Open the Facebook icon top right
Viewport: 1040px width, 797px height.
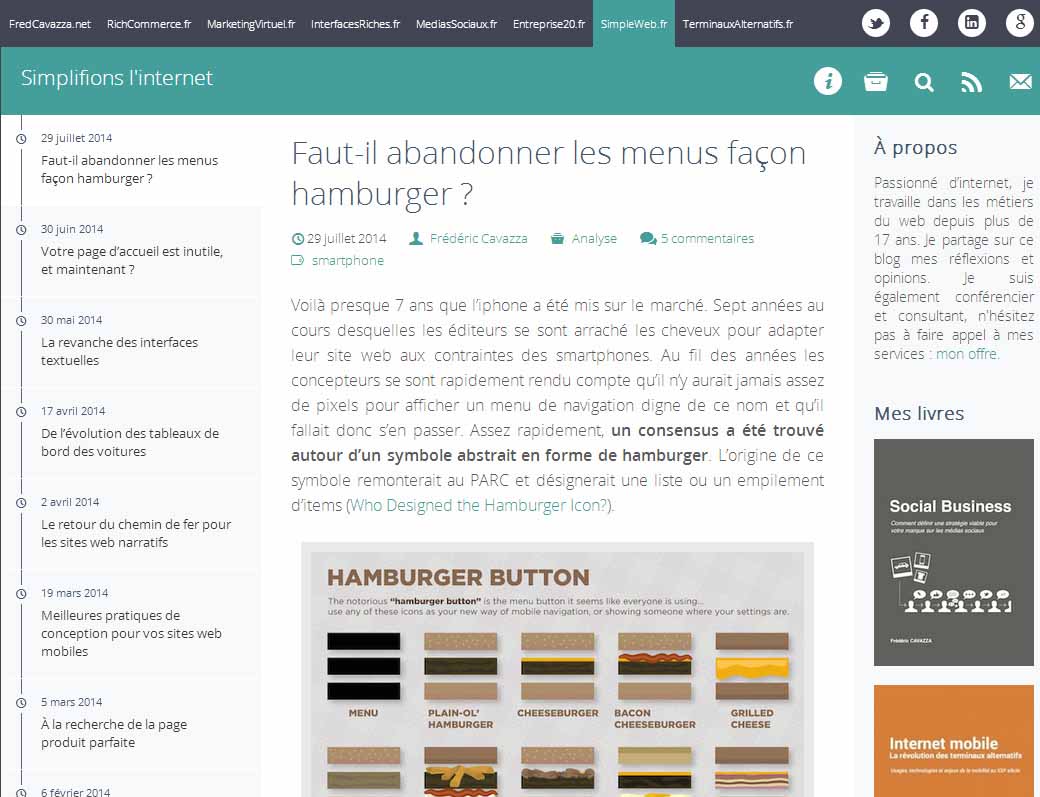(x=924, y=22)
